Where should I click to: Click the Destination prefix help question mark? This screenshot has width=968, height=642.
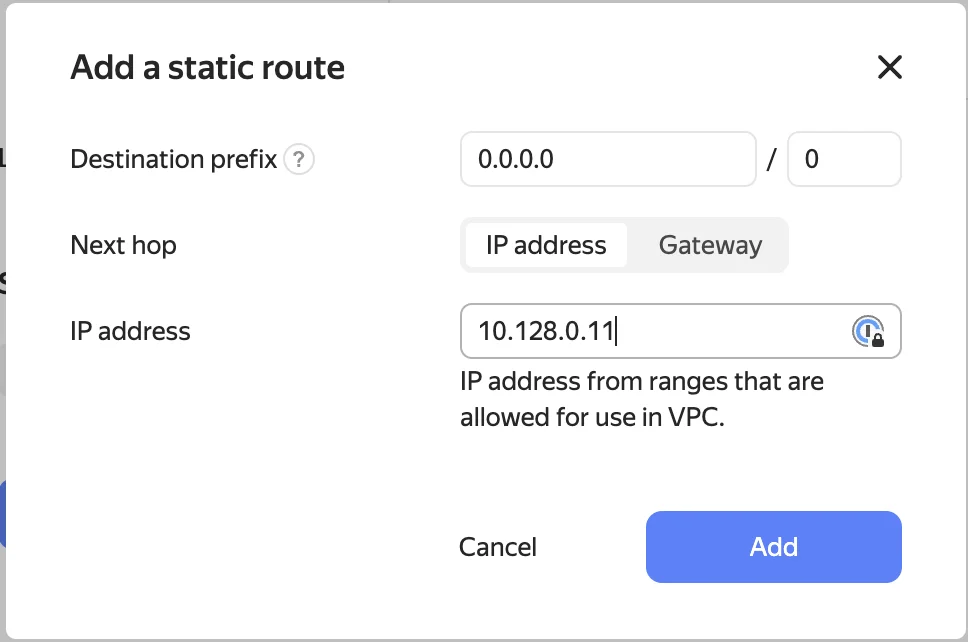coord(299,159)
